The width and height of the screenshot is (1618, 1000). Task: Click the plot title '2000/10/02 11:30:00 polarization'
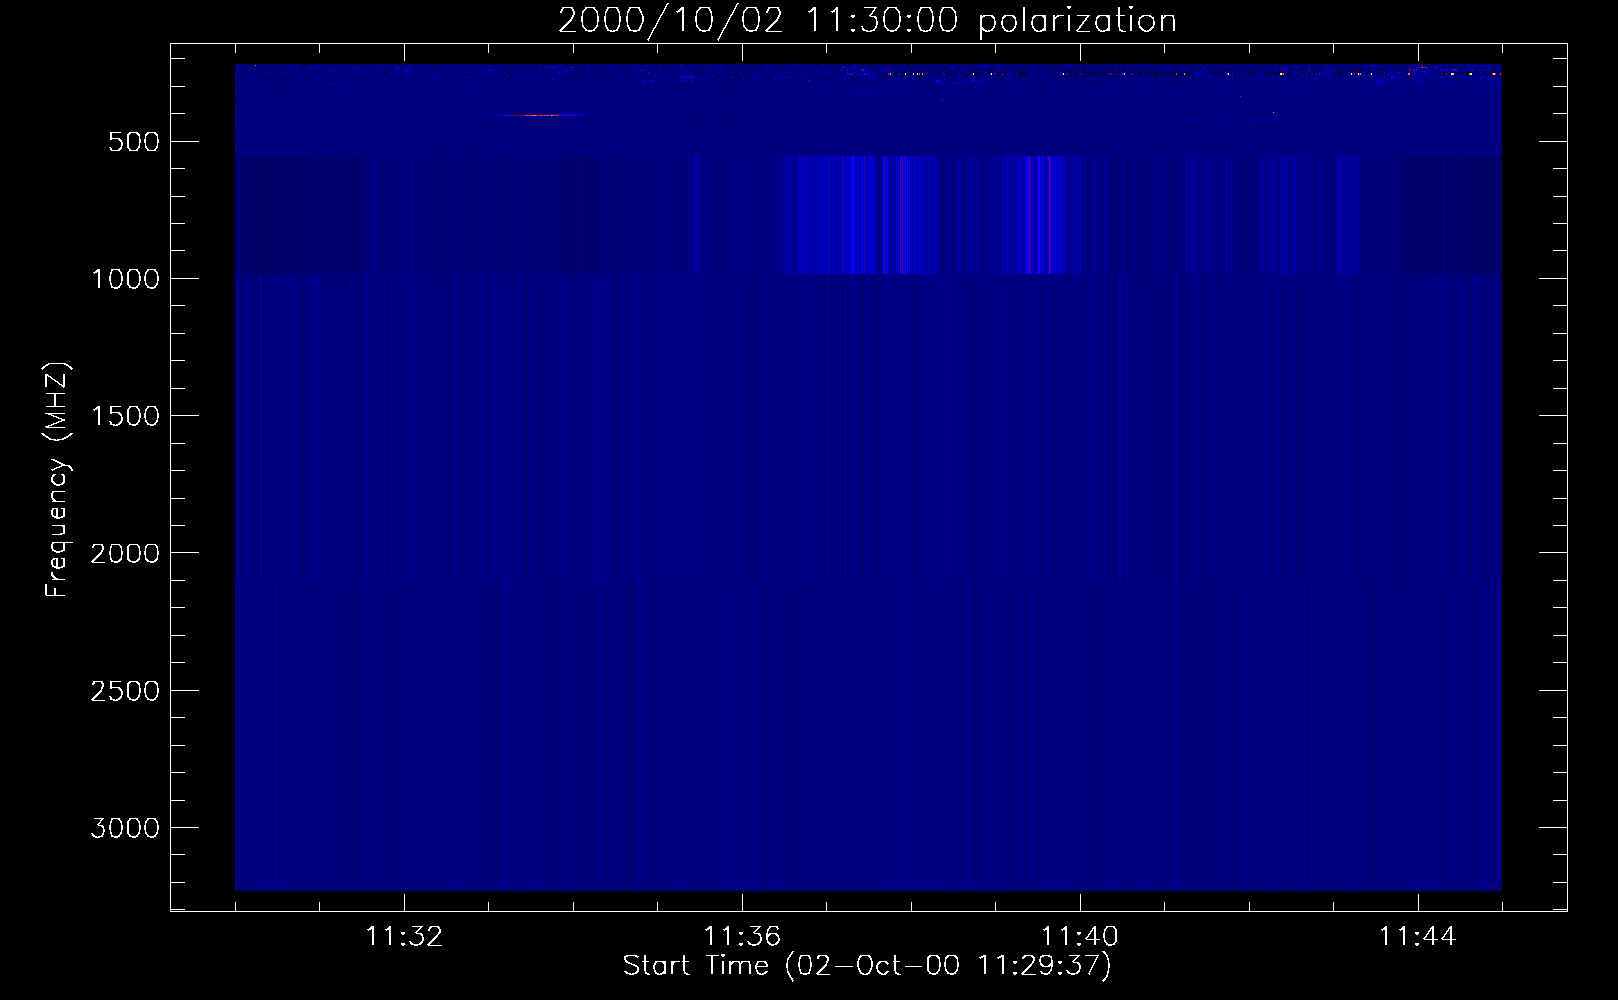[867, 21]
